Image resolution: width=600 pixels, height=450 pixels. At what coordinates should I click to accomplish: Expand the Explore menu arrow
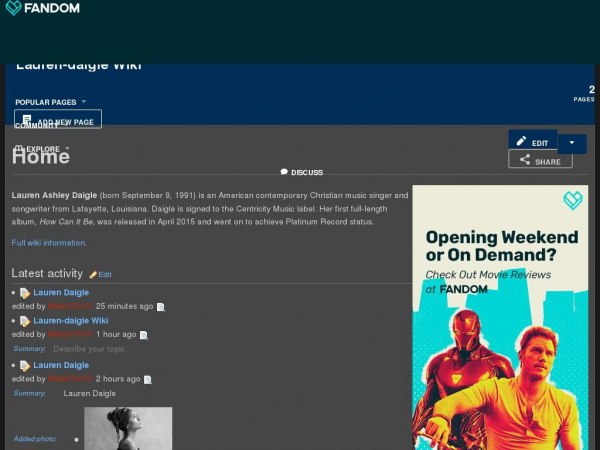[67, 148]
